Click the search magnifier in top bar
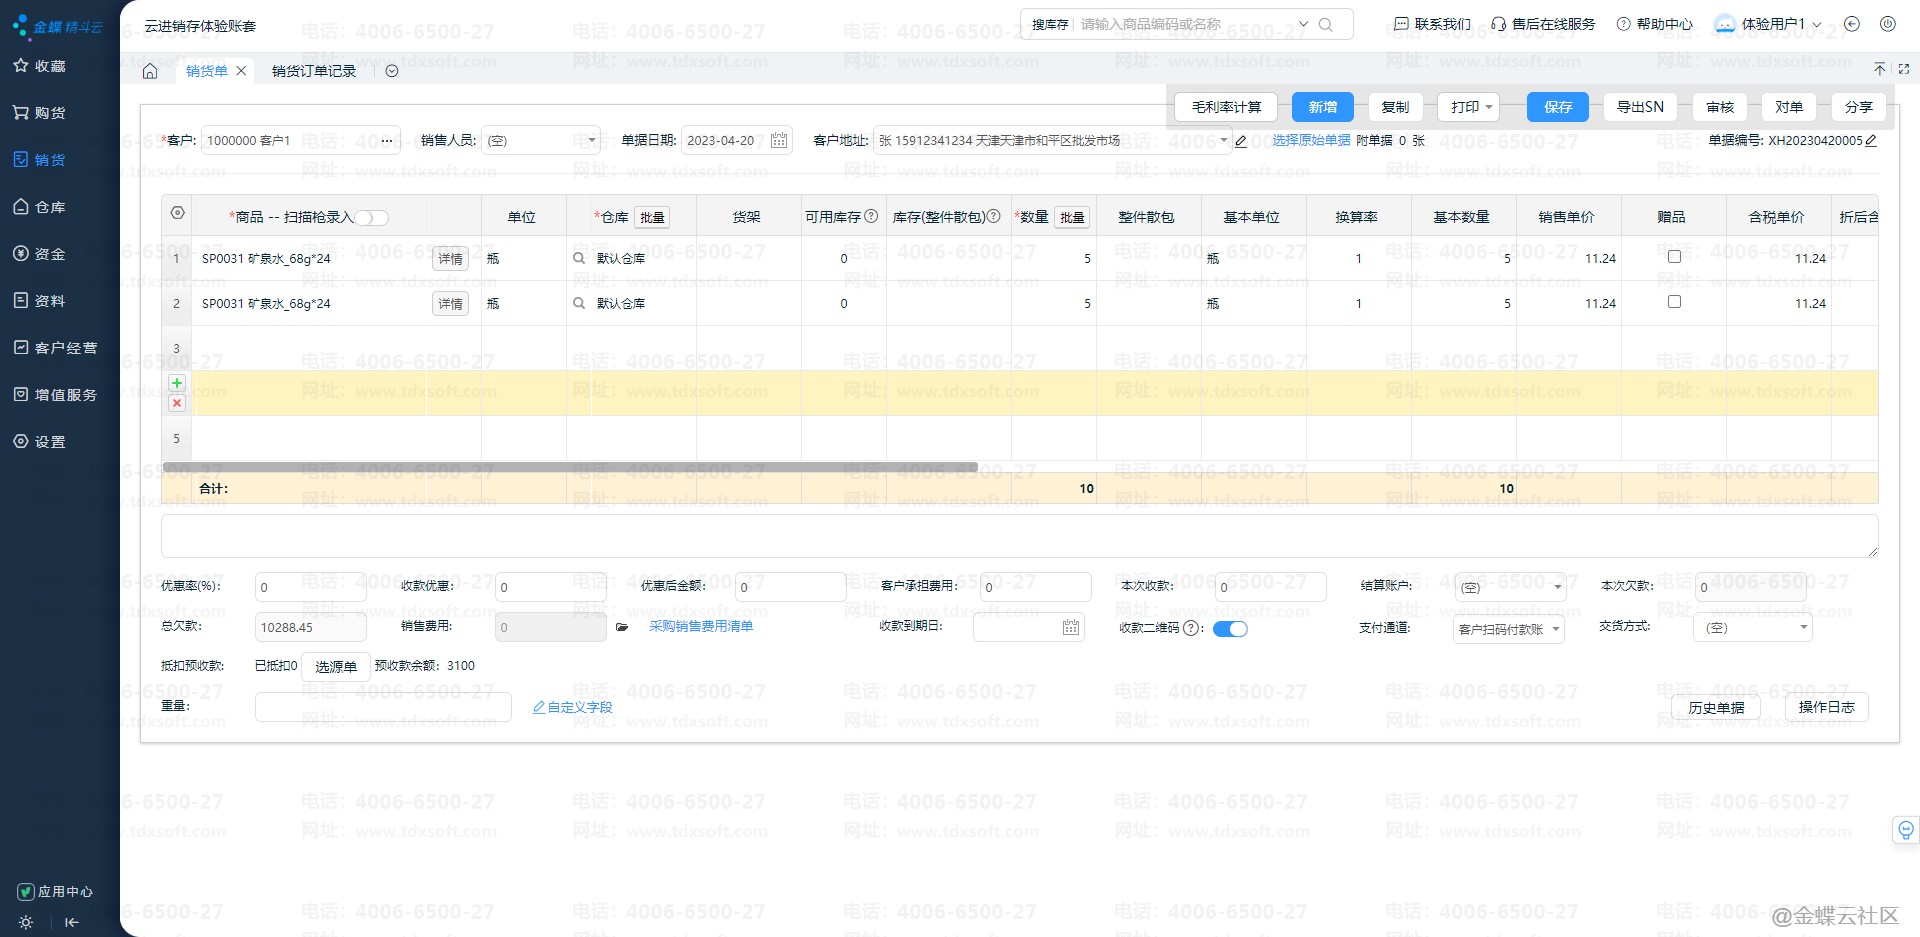Screen dimensions: 1920x937 (x=1326, y=25)
